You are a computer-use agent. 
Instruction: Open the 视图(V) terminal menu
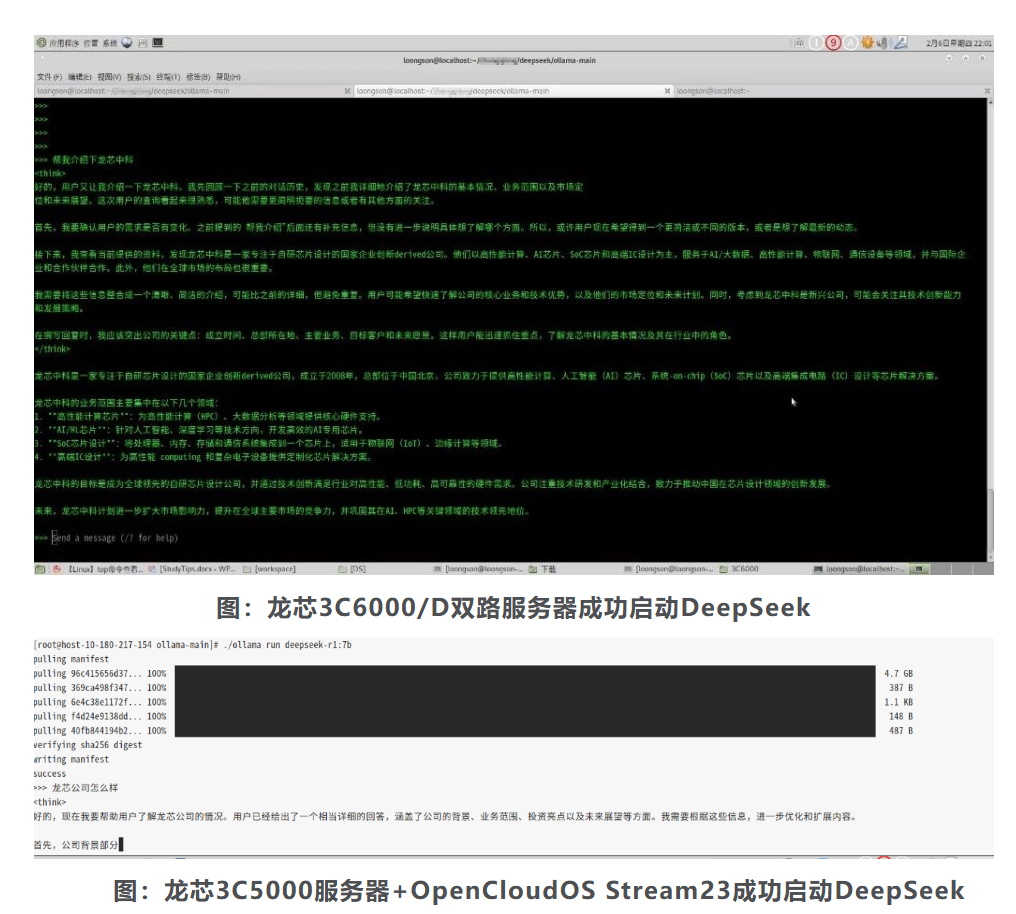pyautogui.click(x=109, y=76)
